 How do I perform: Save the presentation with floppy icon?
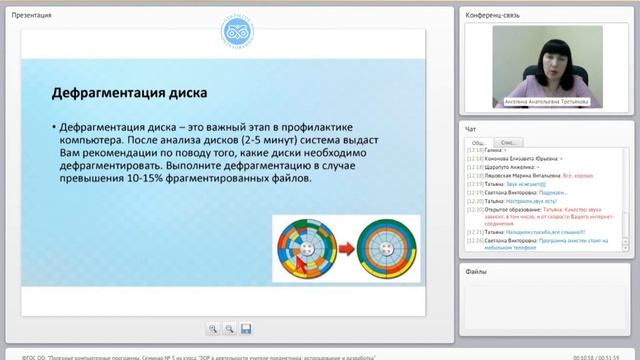(246, 329)
